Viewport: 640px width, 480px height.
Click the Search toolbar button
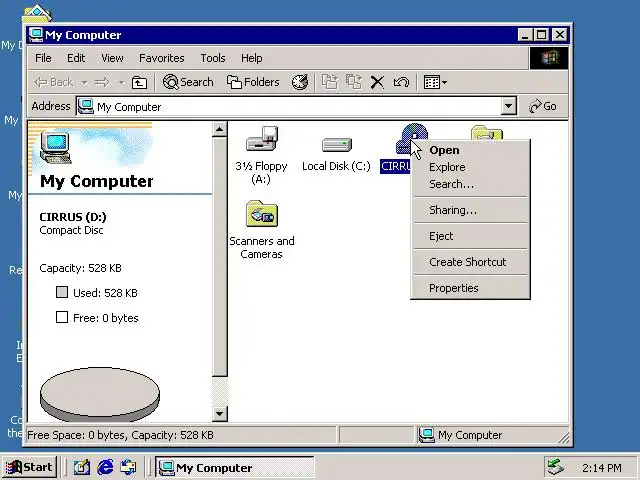click(188, 82)
